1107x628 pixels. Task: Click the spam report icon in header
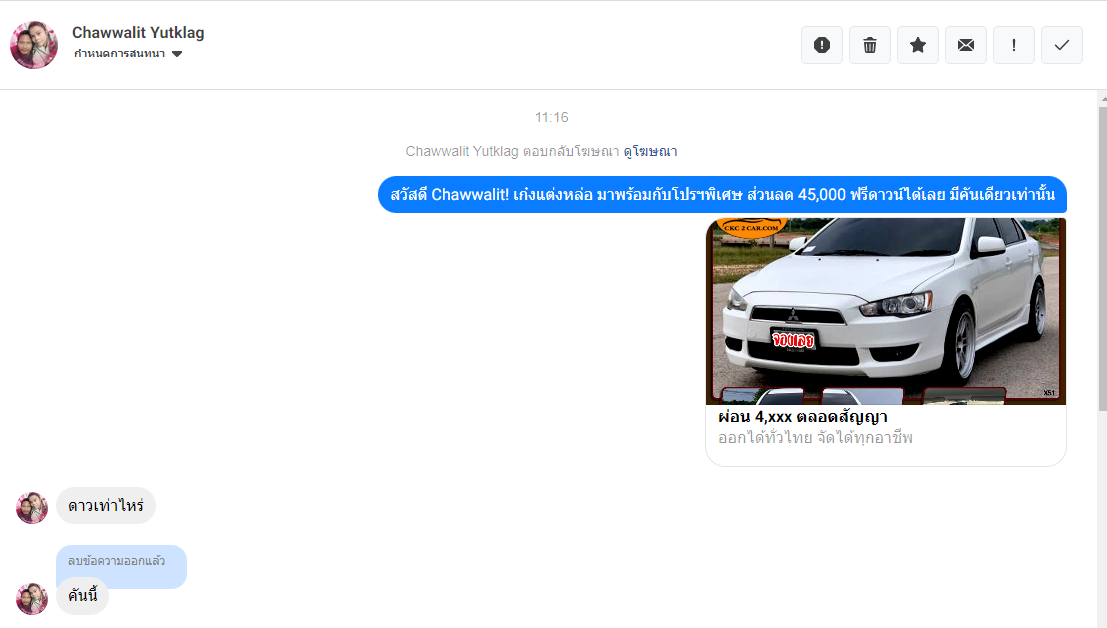click(821, 45)
